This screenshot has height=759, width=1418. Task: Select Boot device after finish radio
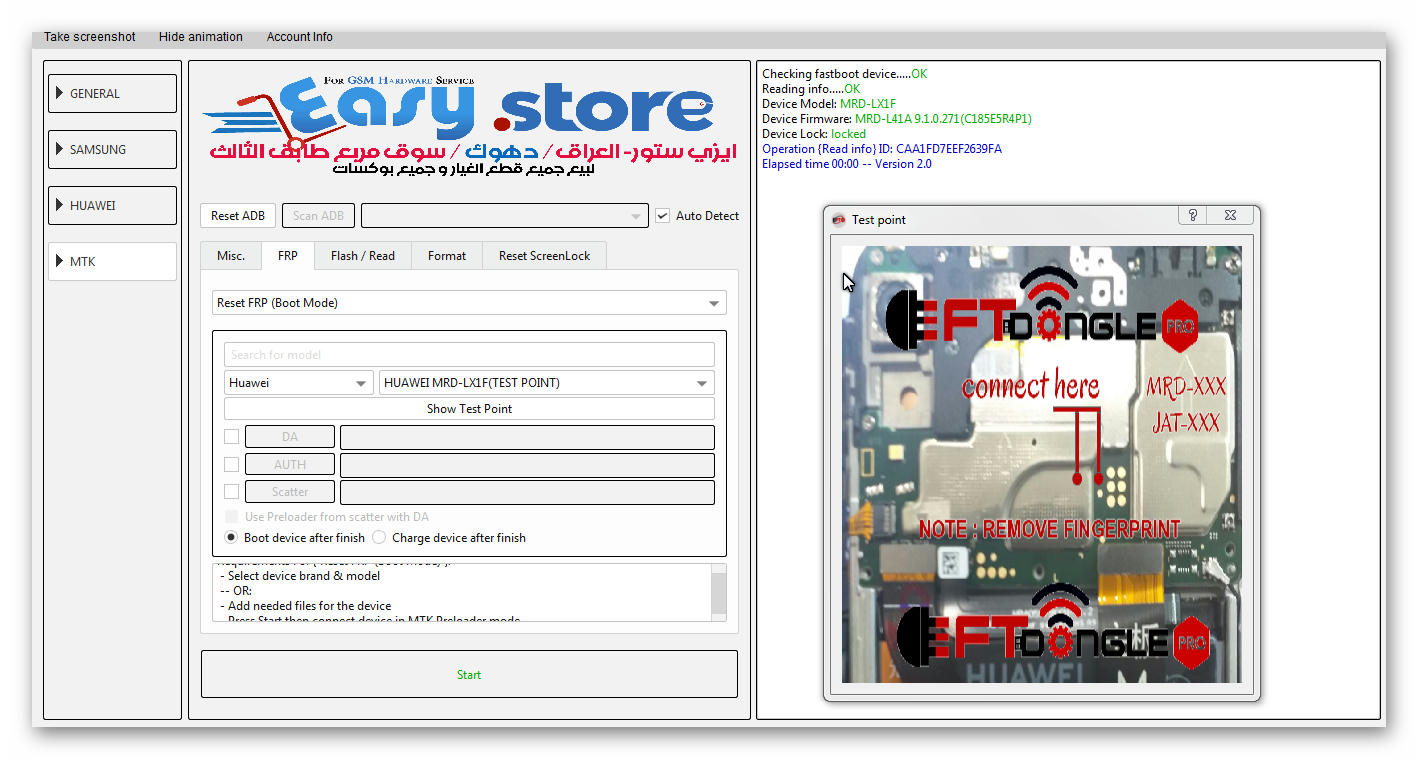point(231,537)
